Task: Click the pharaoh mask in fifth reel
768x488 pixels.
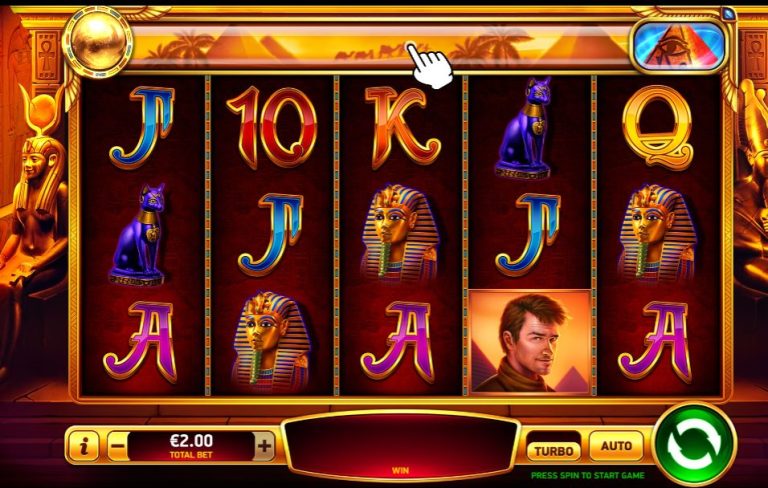Action: click(657, 234)
